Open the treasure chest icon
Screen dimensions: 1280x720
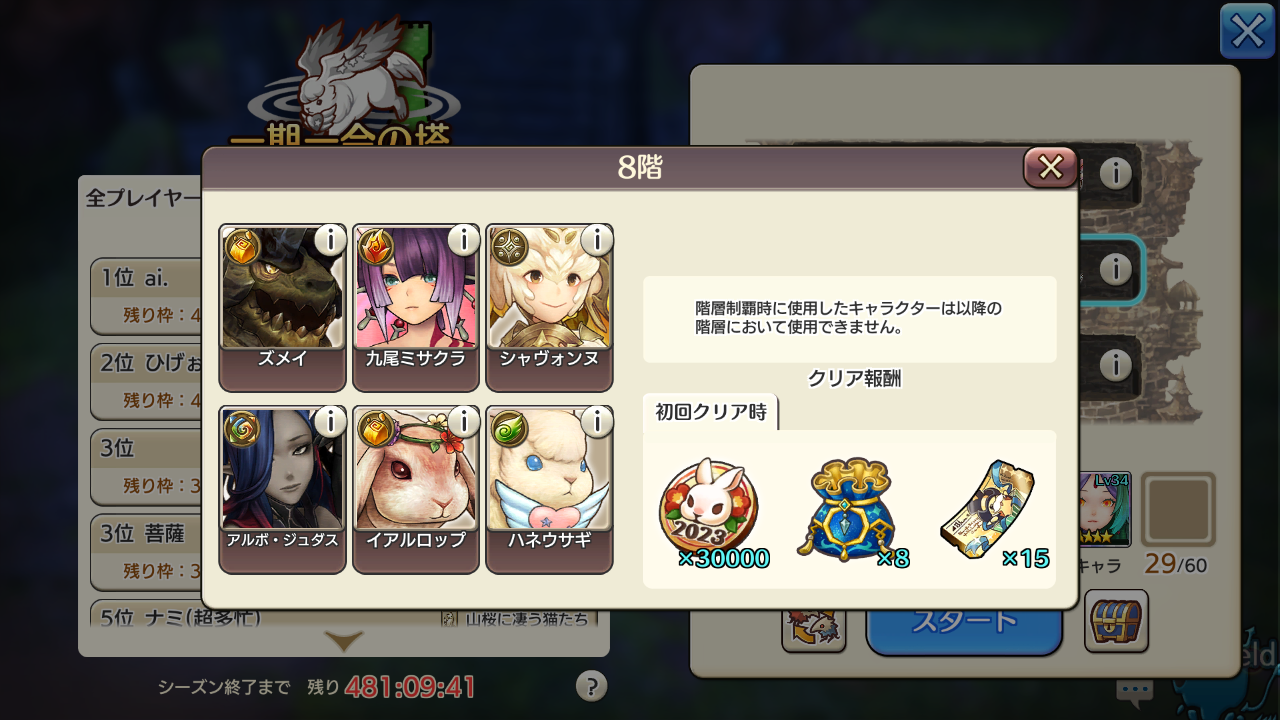pyautogui.click(x=1116, y=621)
